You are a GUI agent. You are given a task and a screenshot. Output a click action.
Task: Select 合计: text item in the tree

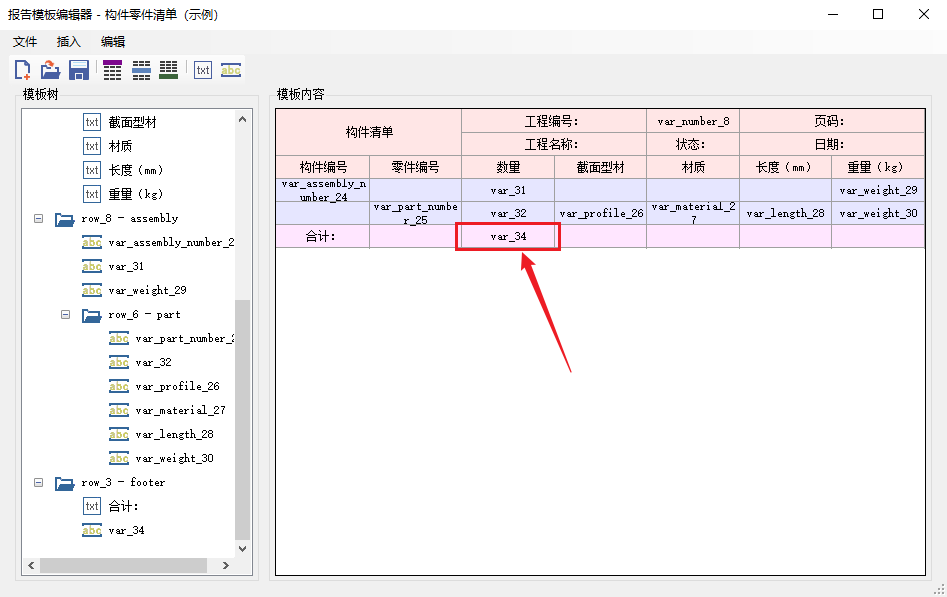123,506
